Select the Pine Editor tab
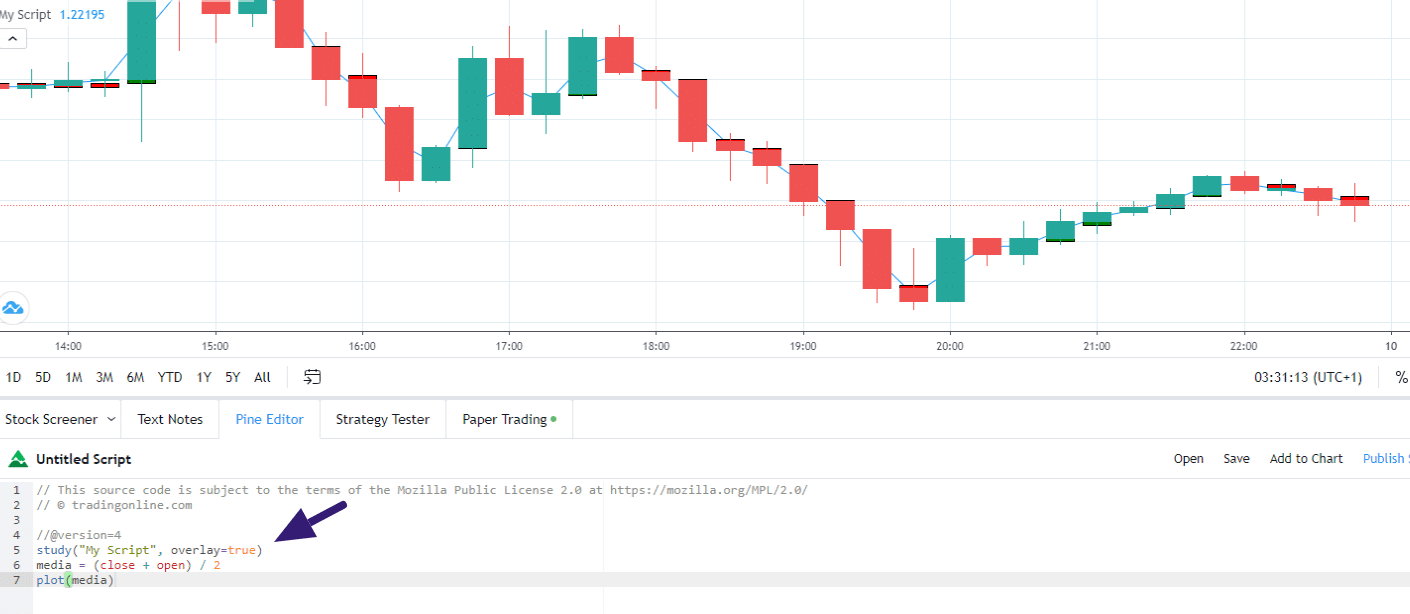 [x=269, y=419]
